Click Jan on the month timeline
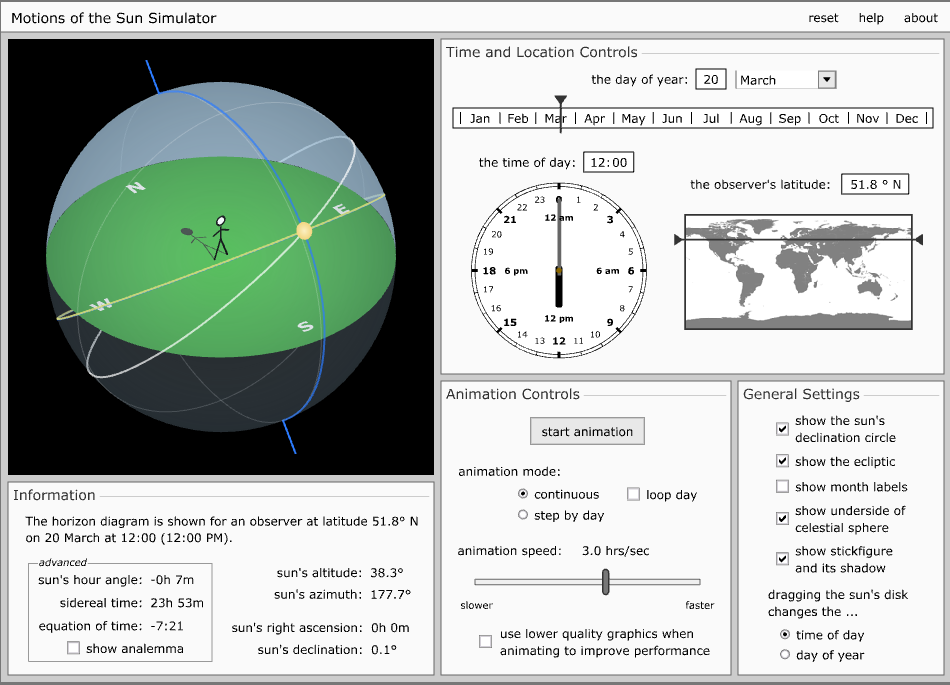Screen dimensions: 950x685 pyautogui.click(x=480, y=119)
